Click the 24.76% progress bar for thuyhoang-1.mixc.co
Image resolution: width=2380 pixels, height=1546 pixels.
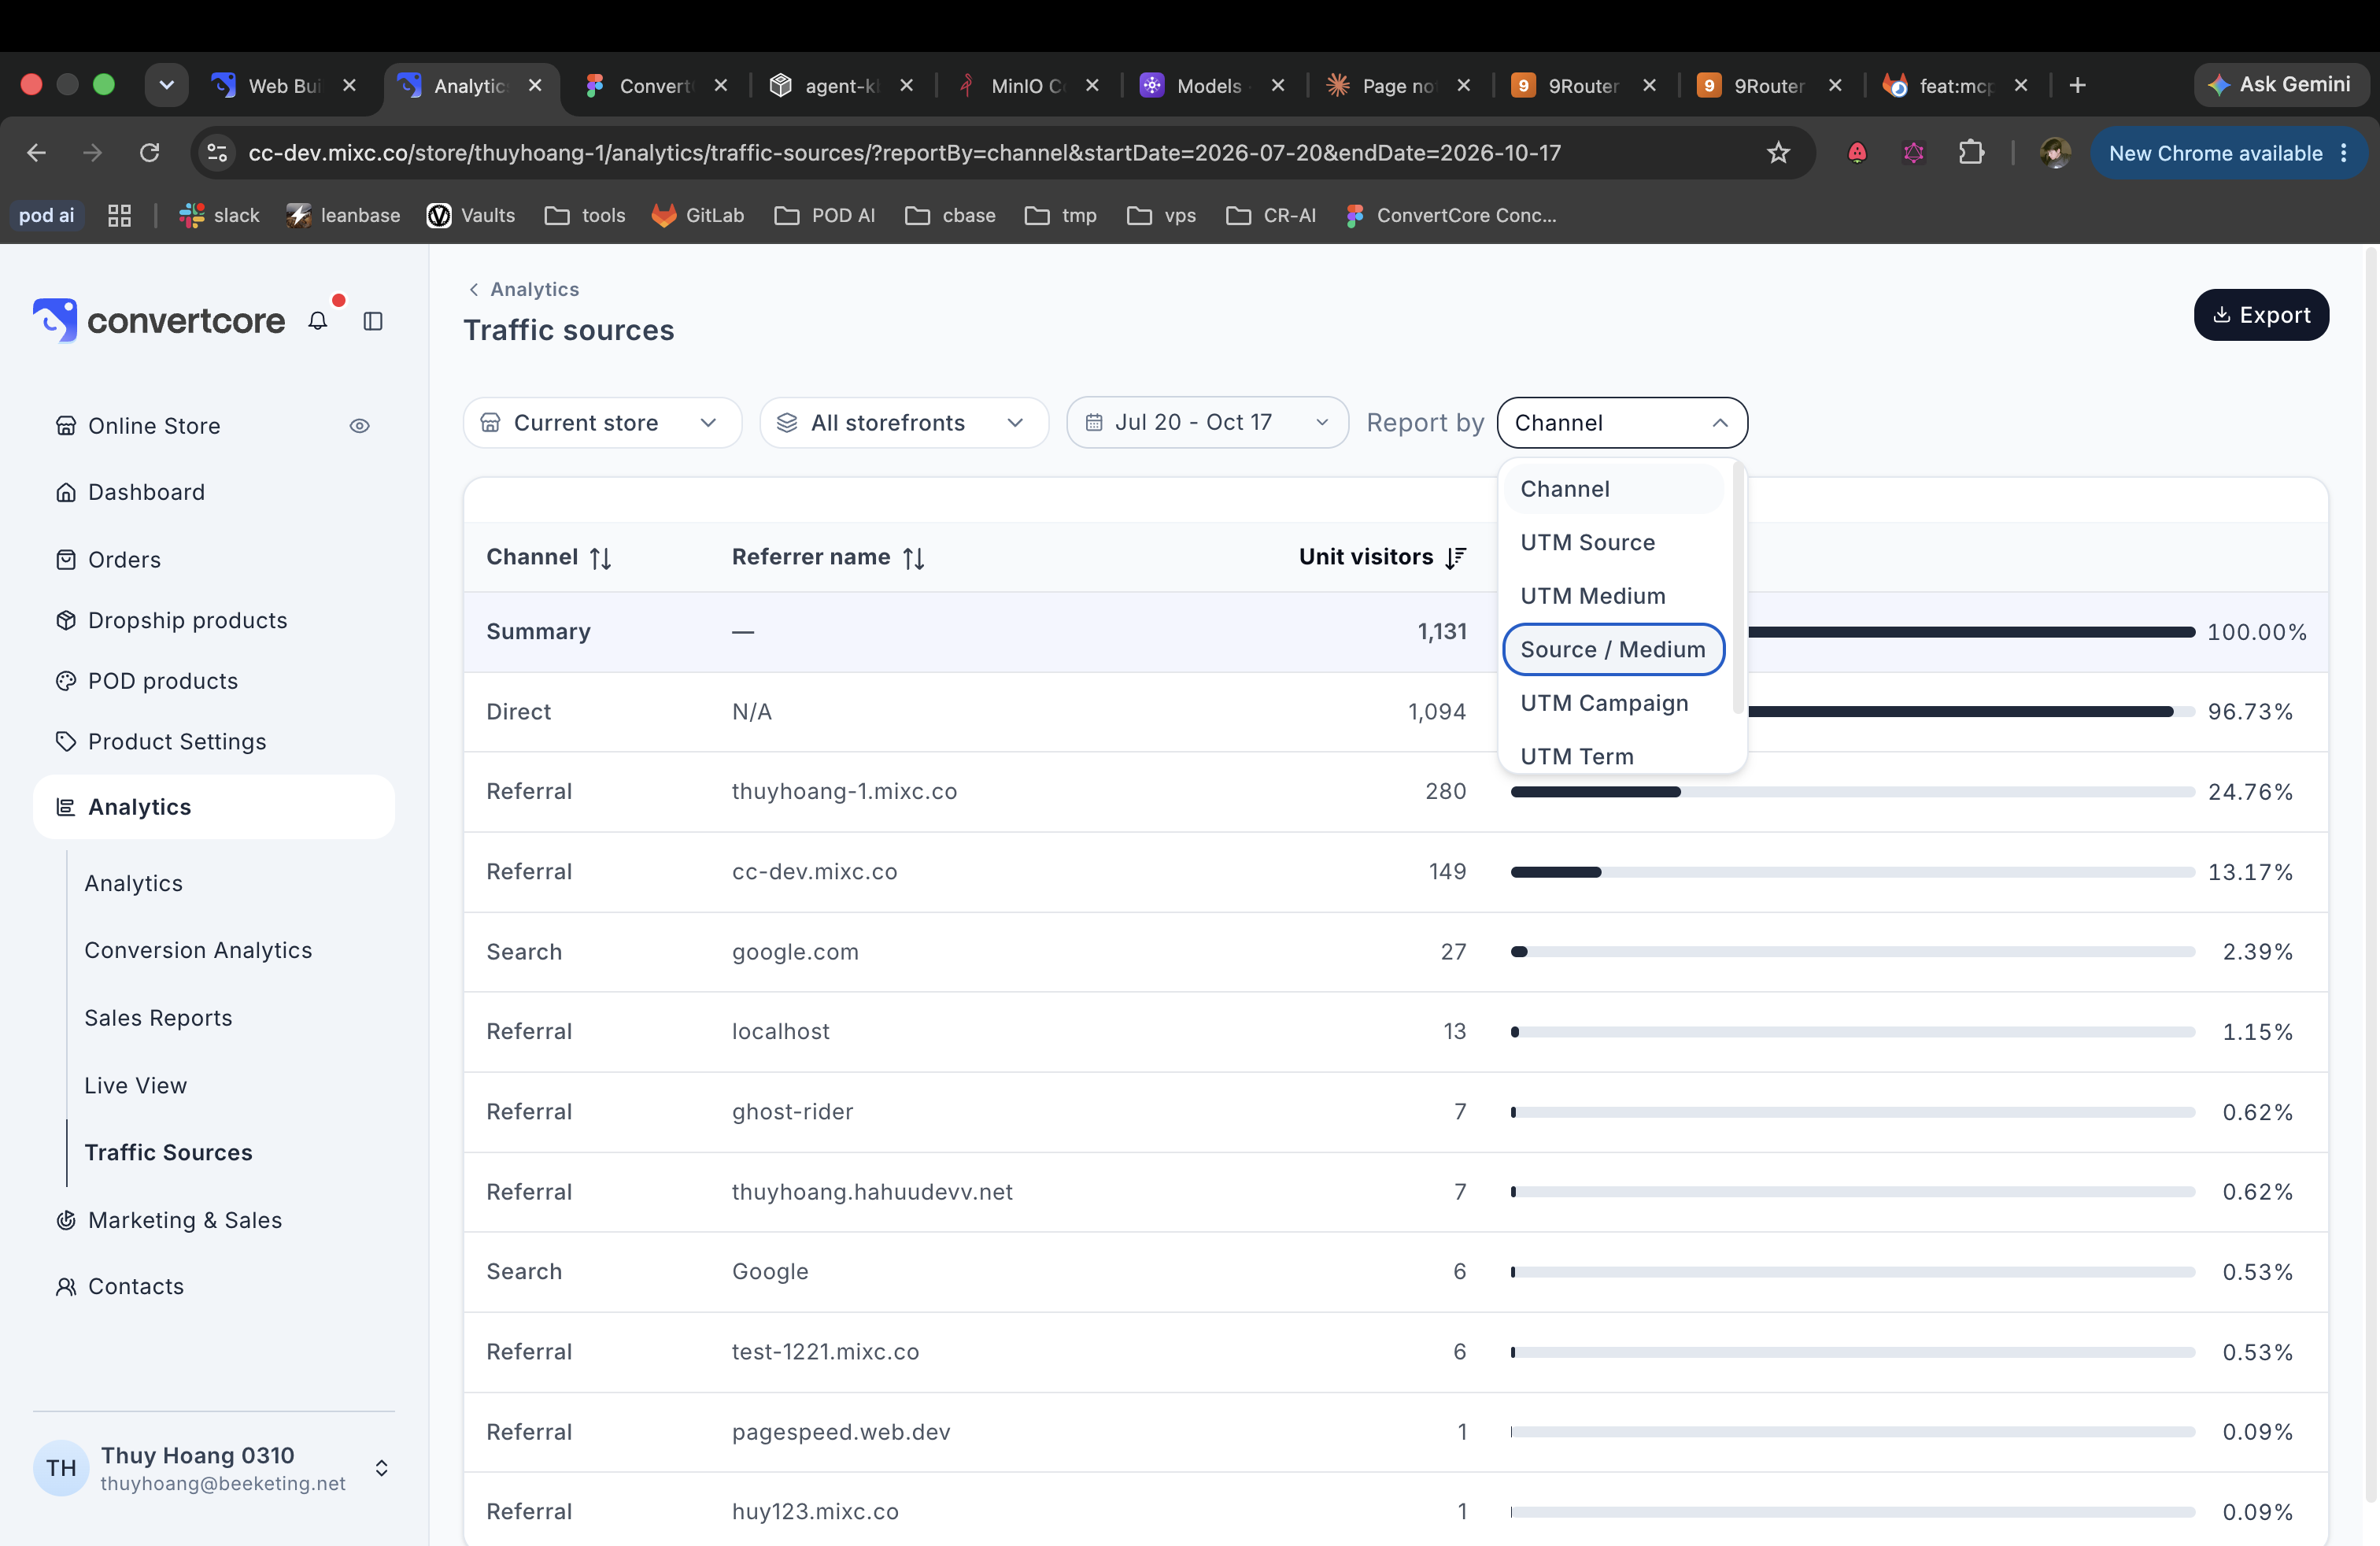coord(1853,792)
